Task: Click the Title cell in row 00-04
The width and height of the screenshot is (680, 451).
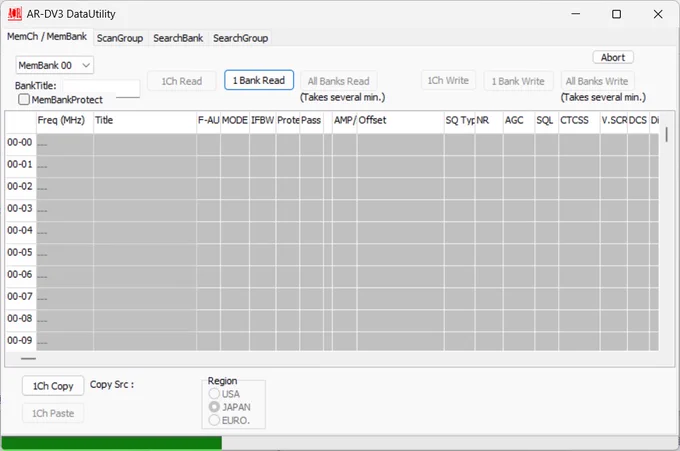Action: pyautogui.click(x=145, y=232)
